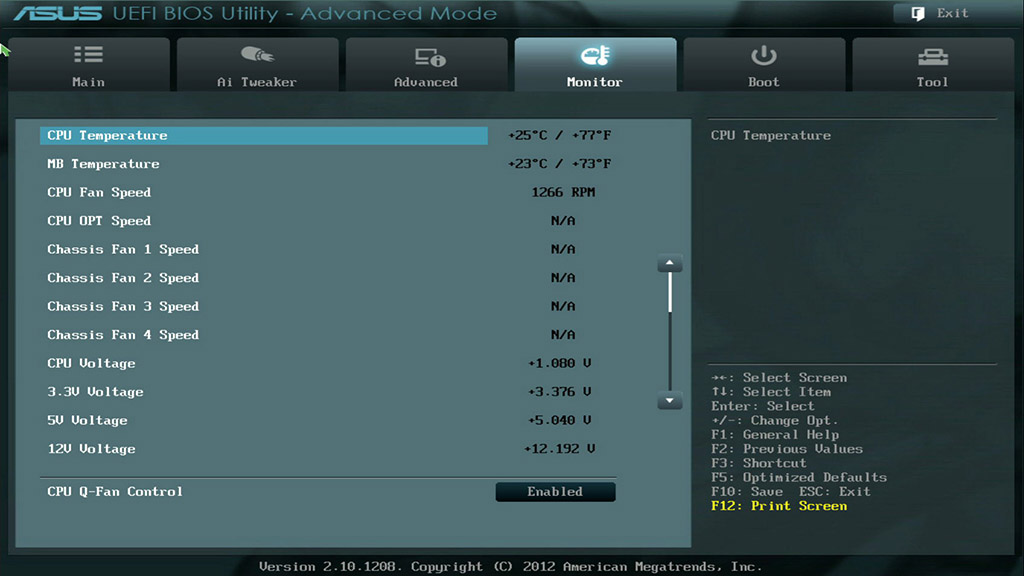The image size is (1024, 576).
Task: Click the F1: General Help hint
Action: 775,435
